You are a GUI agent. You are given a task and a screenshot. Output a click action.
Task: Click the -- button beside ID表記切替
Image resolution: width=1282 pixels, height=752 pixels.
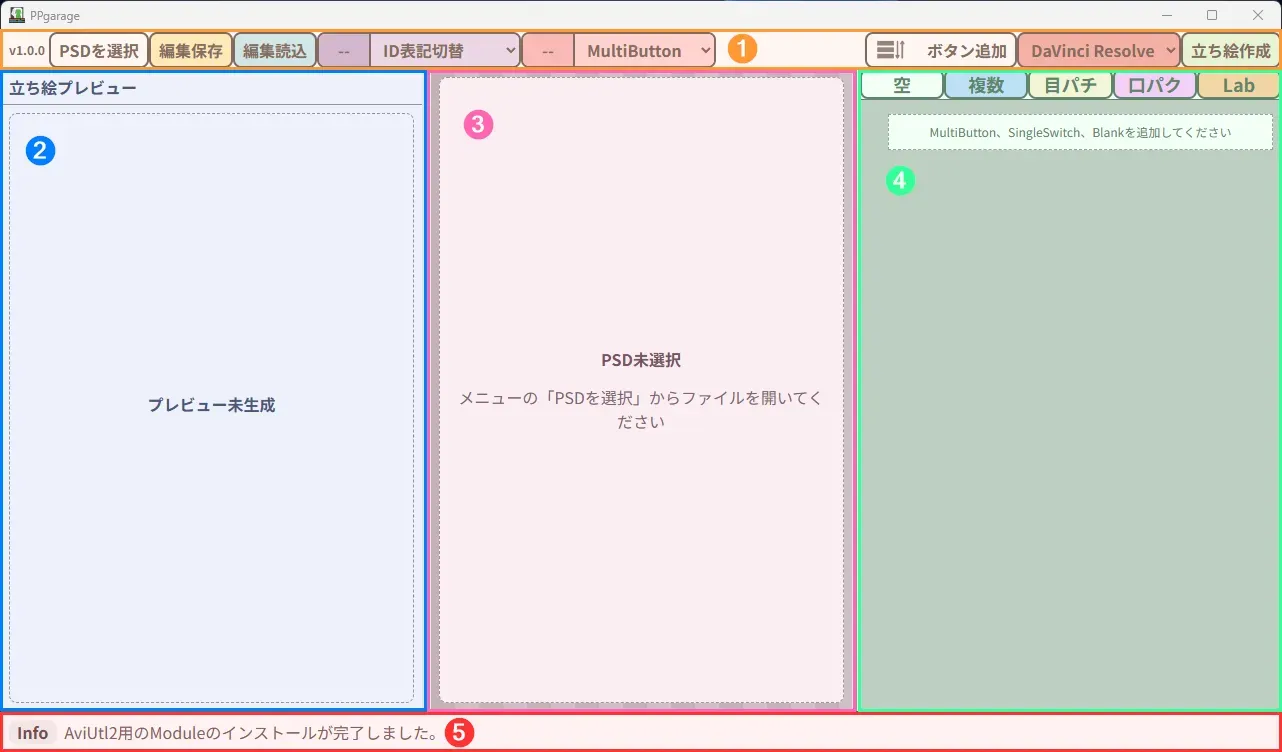[x=344, y=50]
